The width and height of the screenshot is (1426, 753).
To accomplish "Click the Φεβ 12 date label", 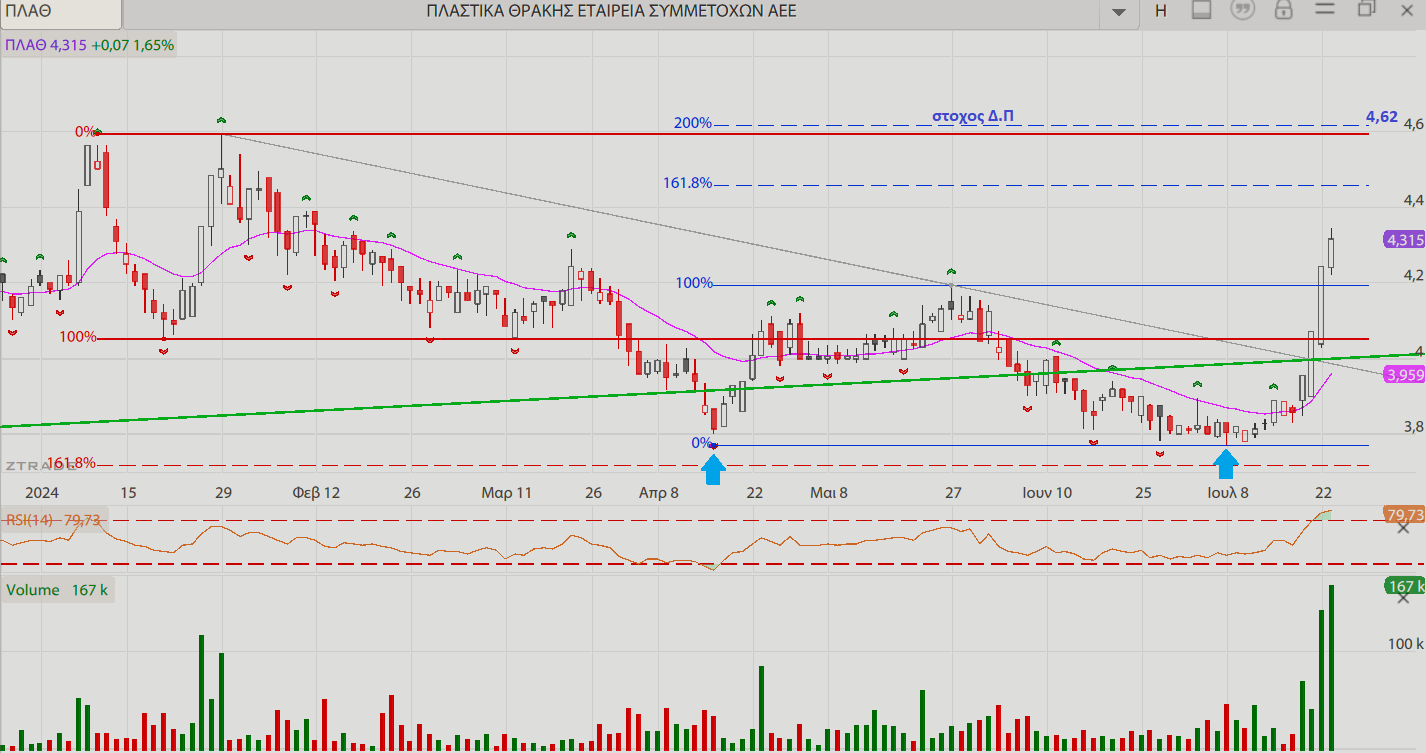I will coord(316,493).
